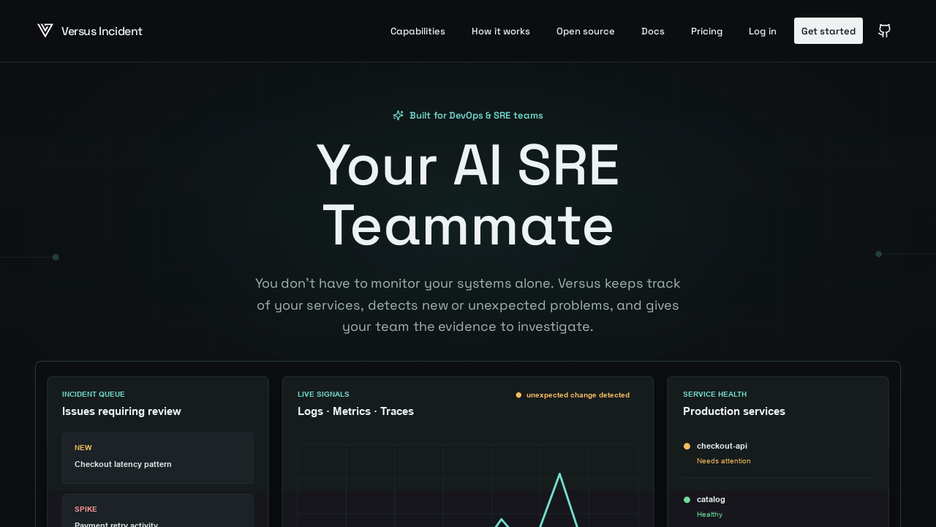Viewport: 936px width, 527px height.
Task: Select the checkout-api service row
Action: click(778, 453)
